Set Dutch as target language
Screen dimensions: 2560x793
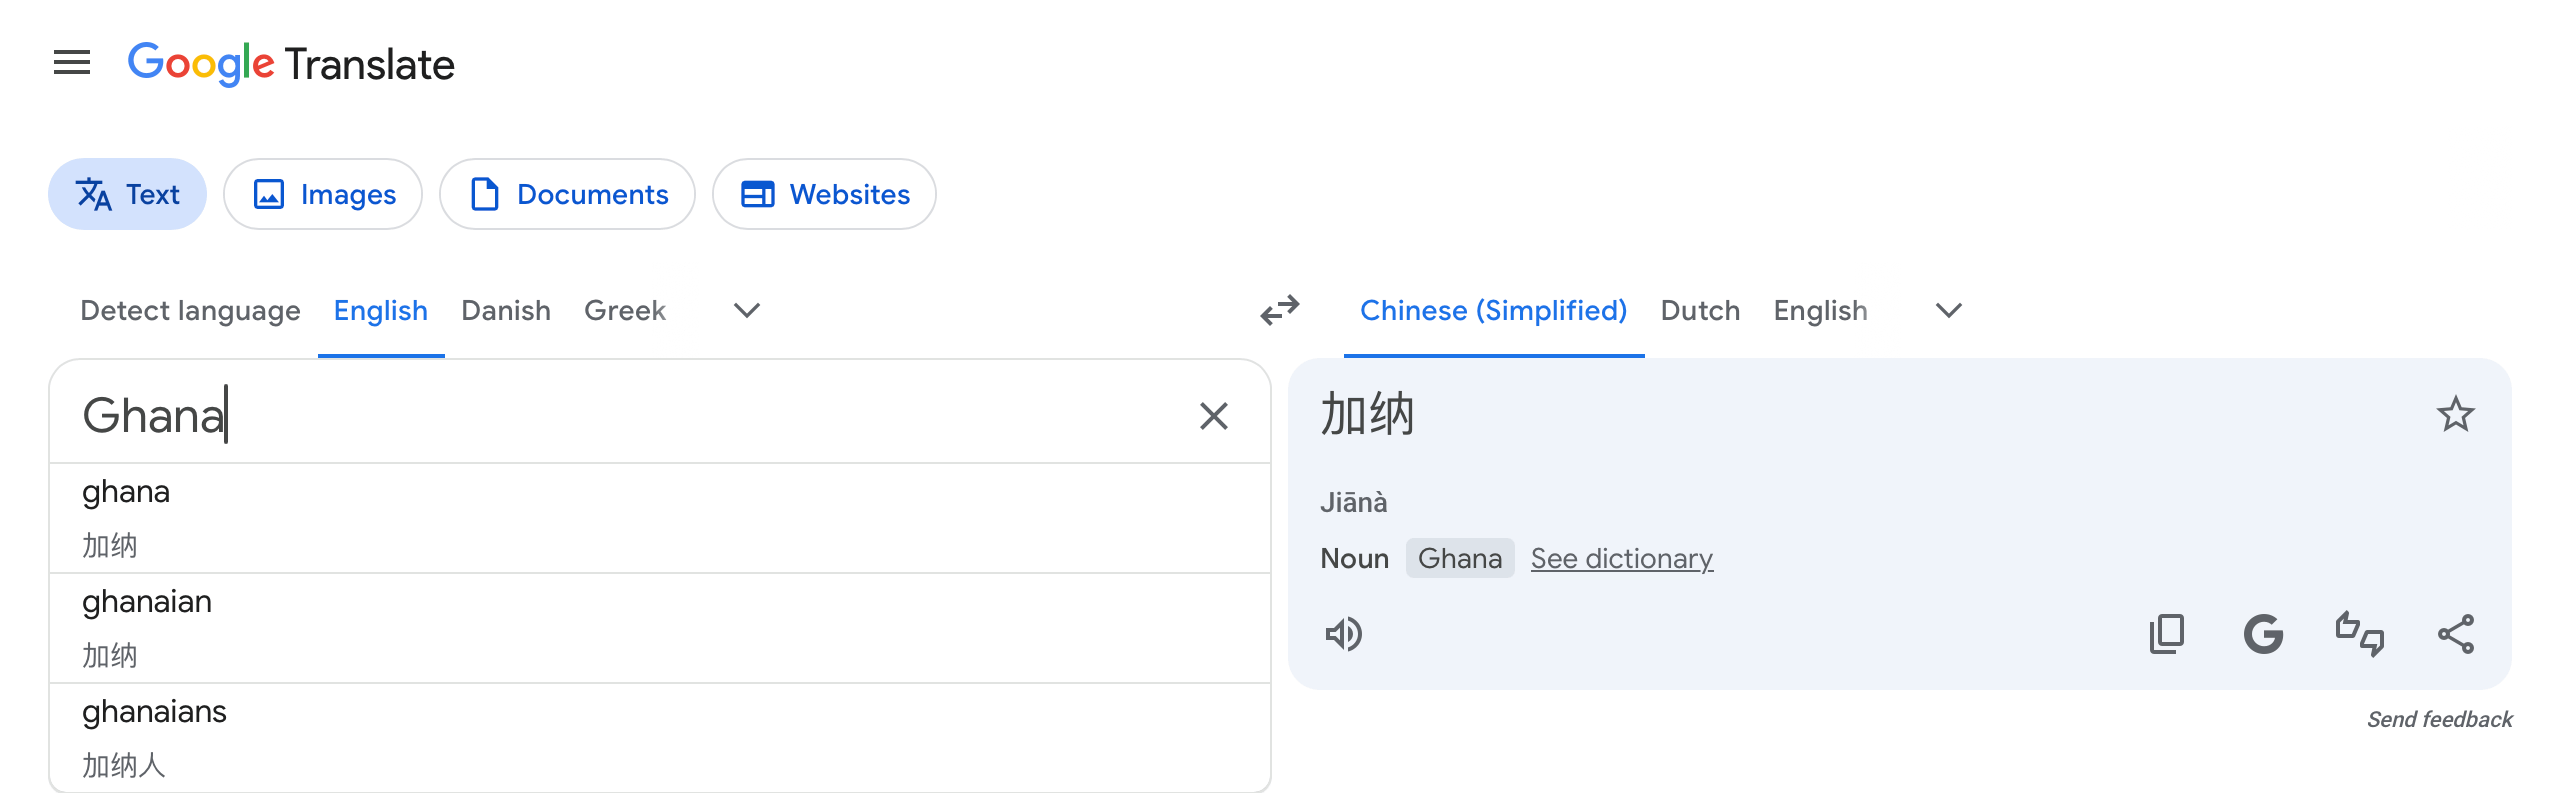(1700, 311)
